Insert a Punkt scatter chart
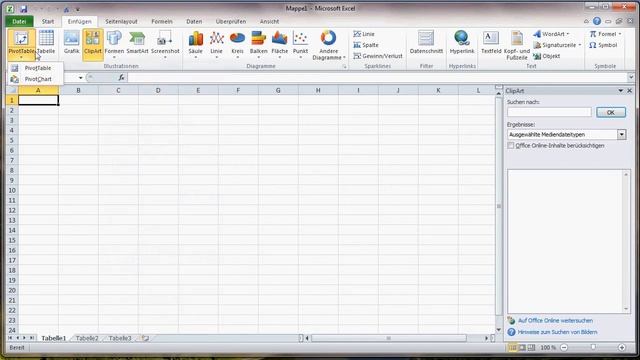Screen dimensions: 640x360 [x=300, y=44]
